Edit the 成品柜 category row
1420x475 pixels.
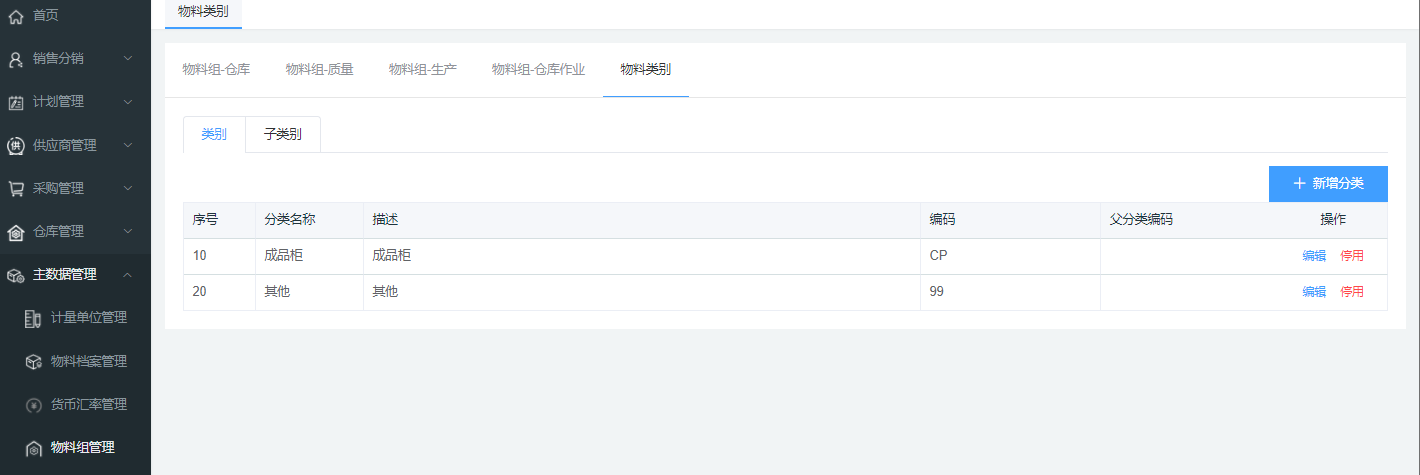coord(1314,256)
